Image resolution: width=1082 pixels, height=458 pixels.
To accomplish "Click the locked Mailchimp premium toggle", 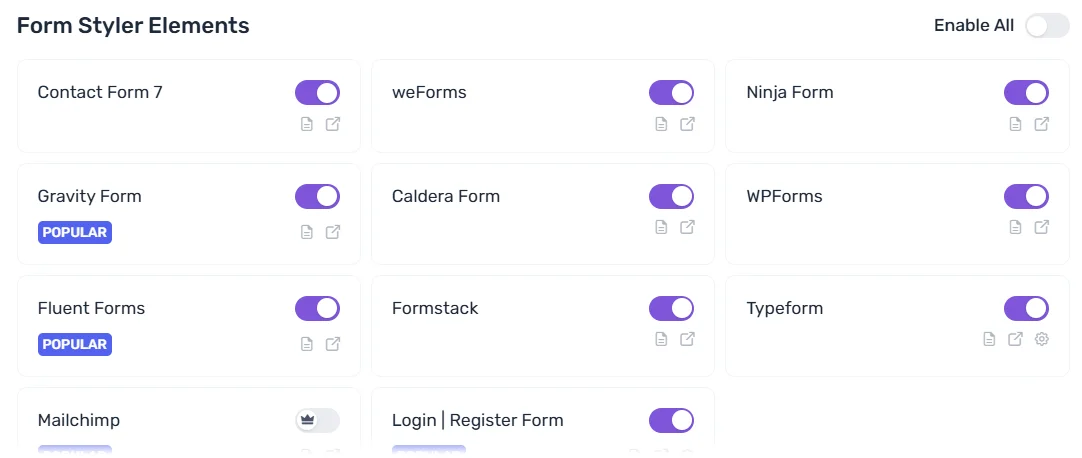I will (x=317, y=421).
